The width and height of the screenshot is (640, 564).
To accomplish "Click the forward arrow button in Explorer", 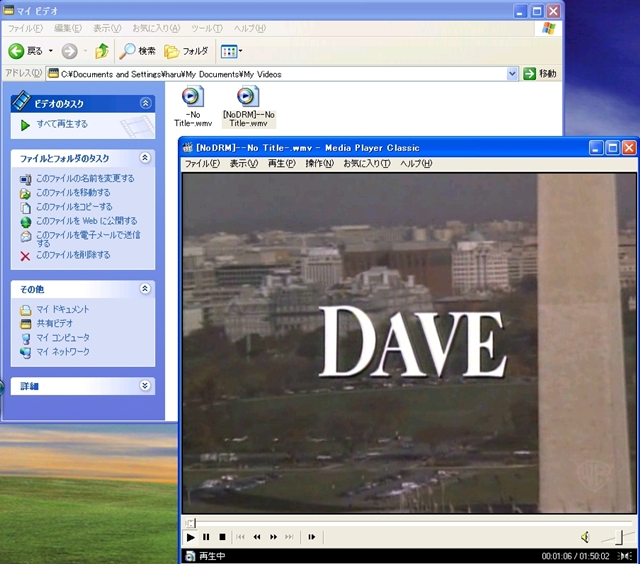I will pos(69,51).
